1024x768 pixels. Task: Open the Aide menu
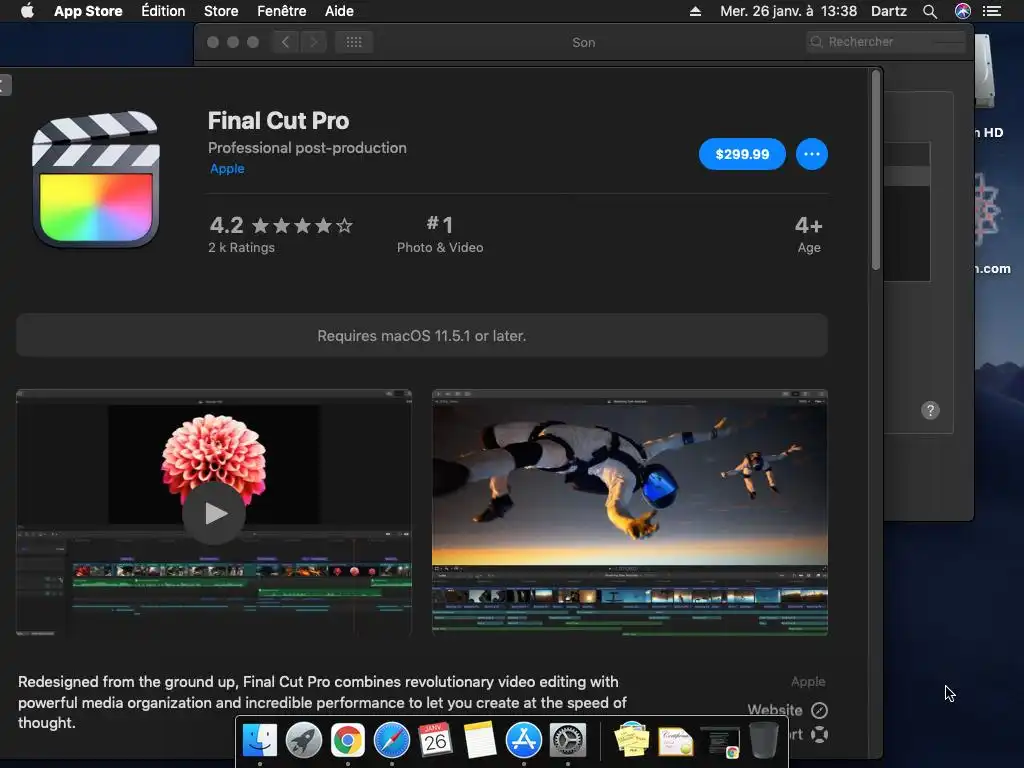pyautogui.click(x=339, y=11)
